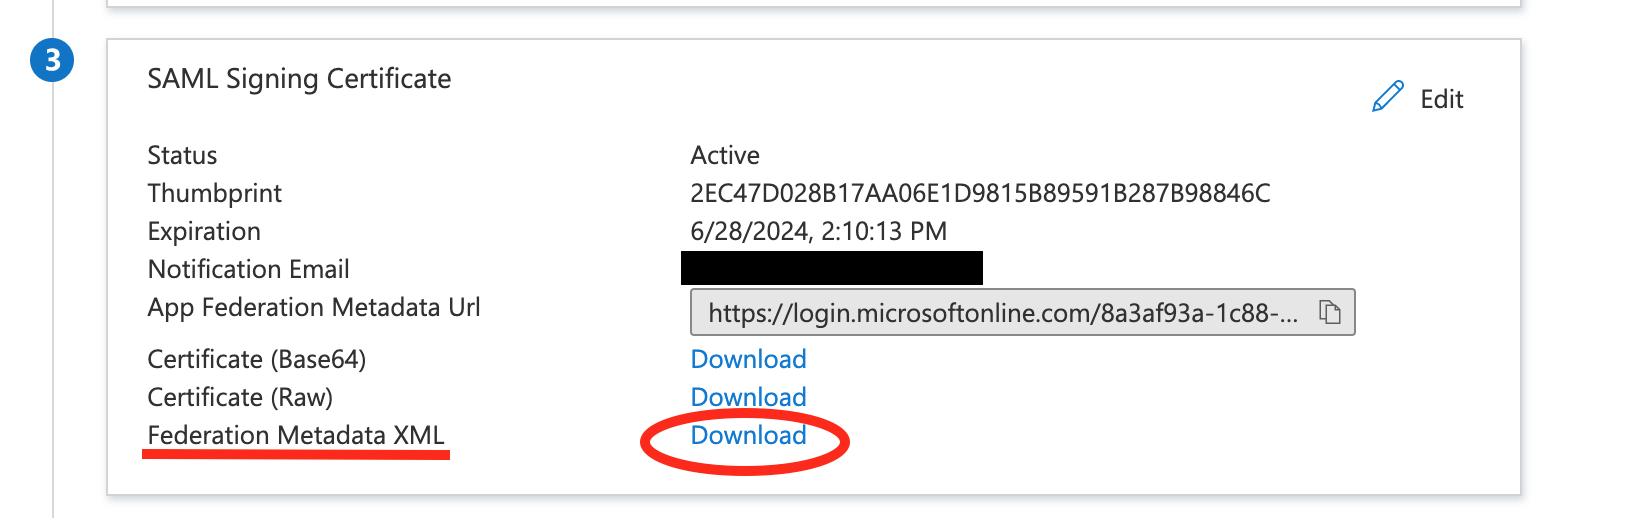
Task: Click the App Federation Metadata Url field
Action: [x=1000, y=313]
